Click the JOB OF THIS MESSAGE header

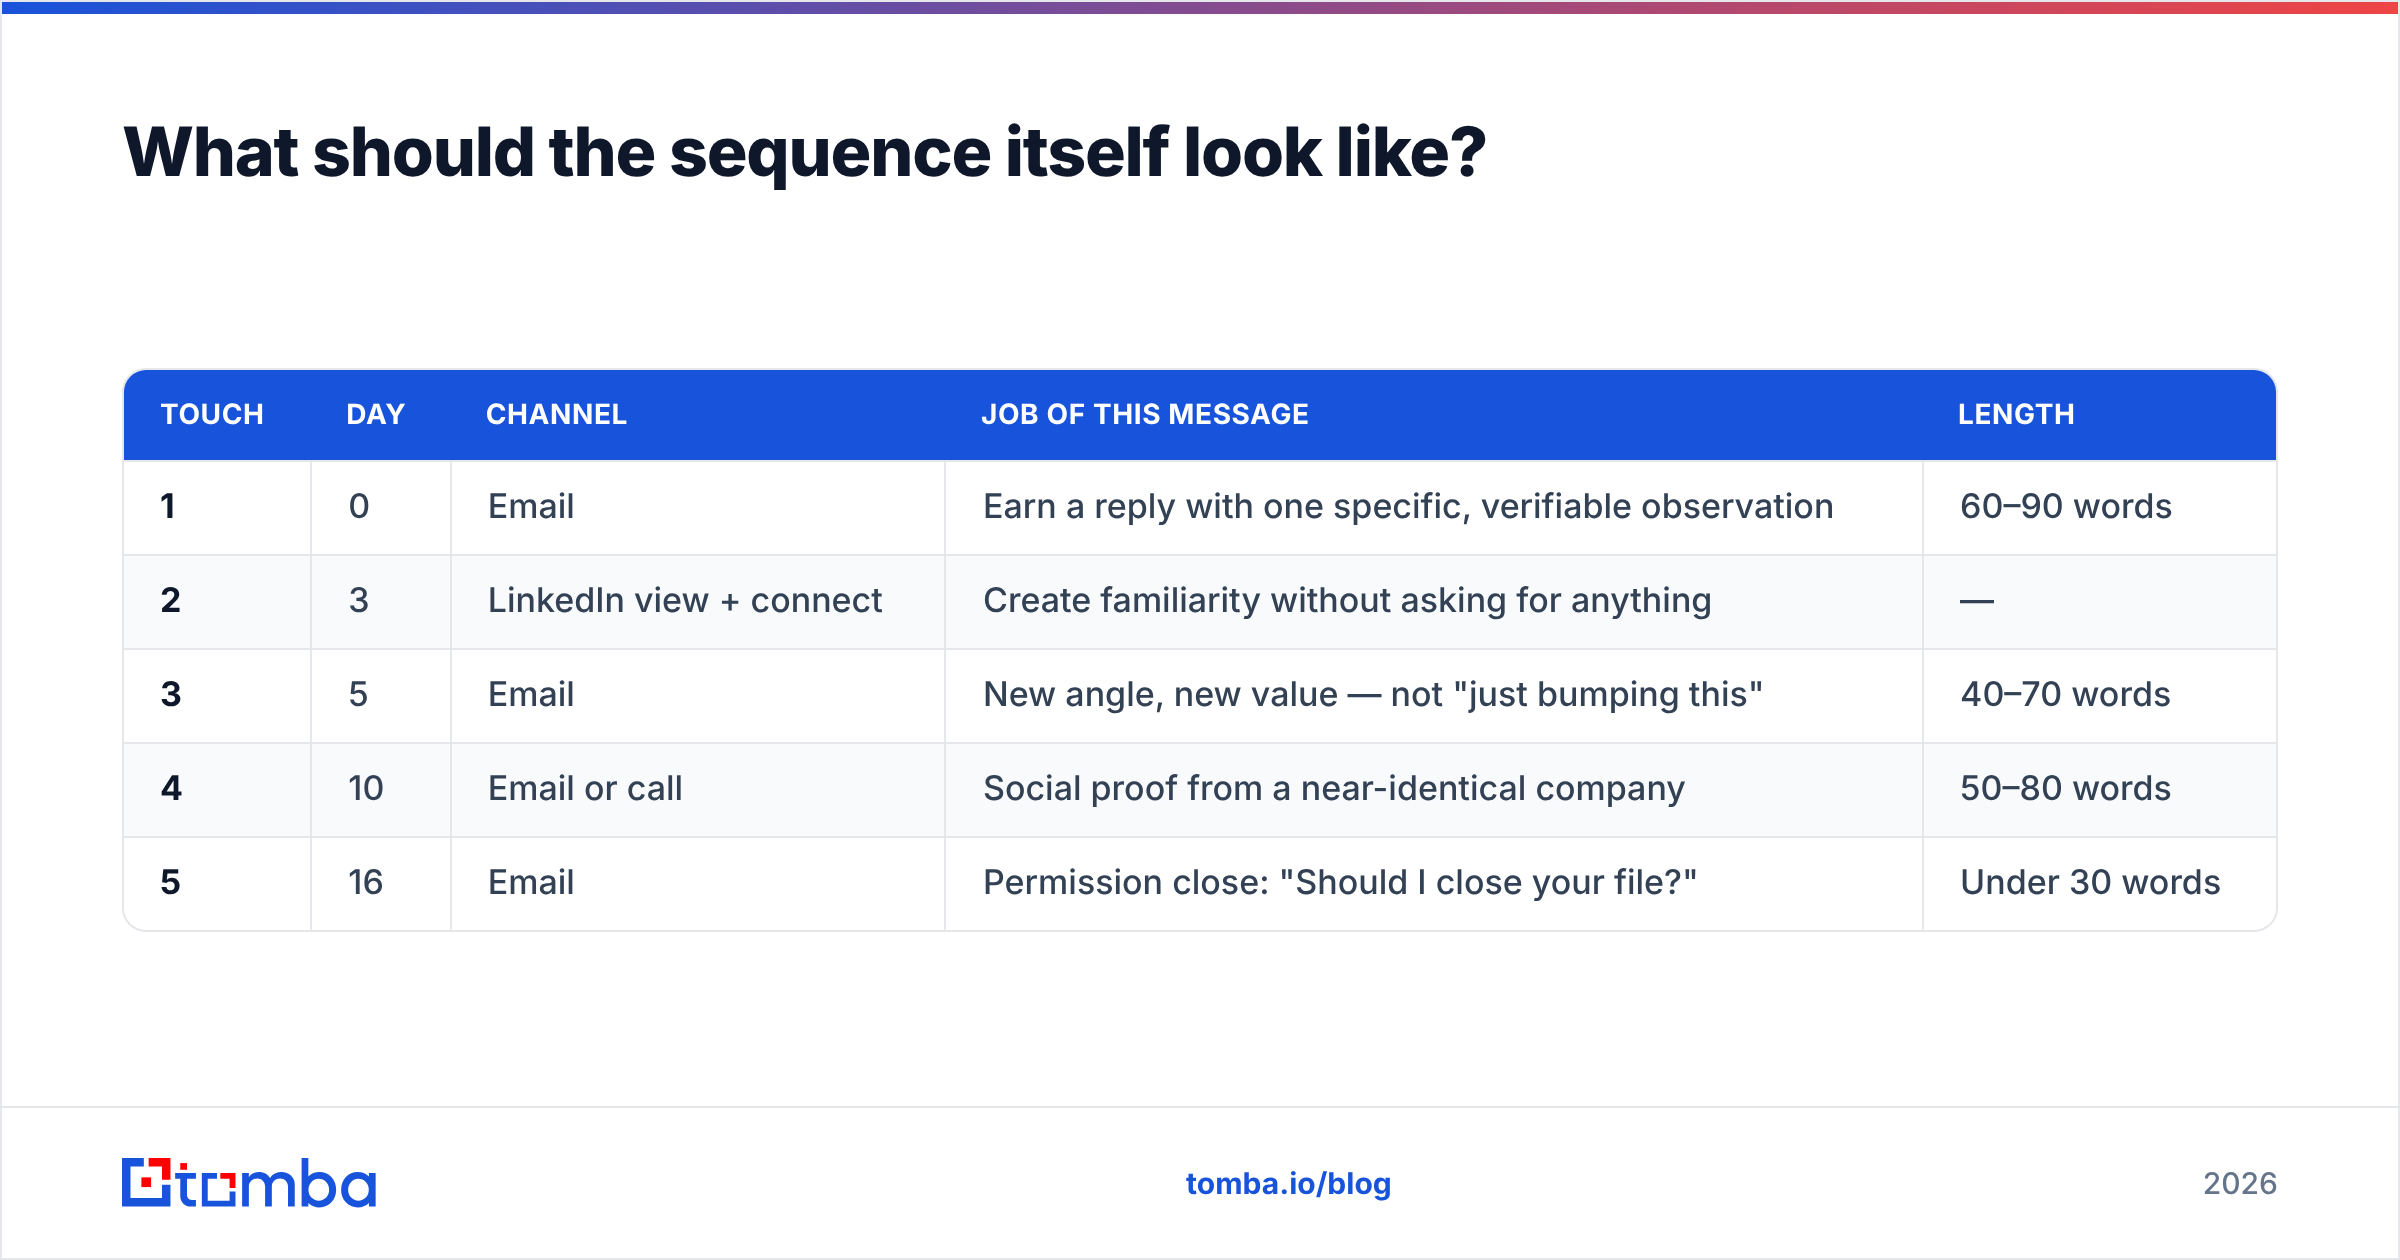pos(1144,414)
